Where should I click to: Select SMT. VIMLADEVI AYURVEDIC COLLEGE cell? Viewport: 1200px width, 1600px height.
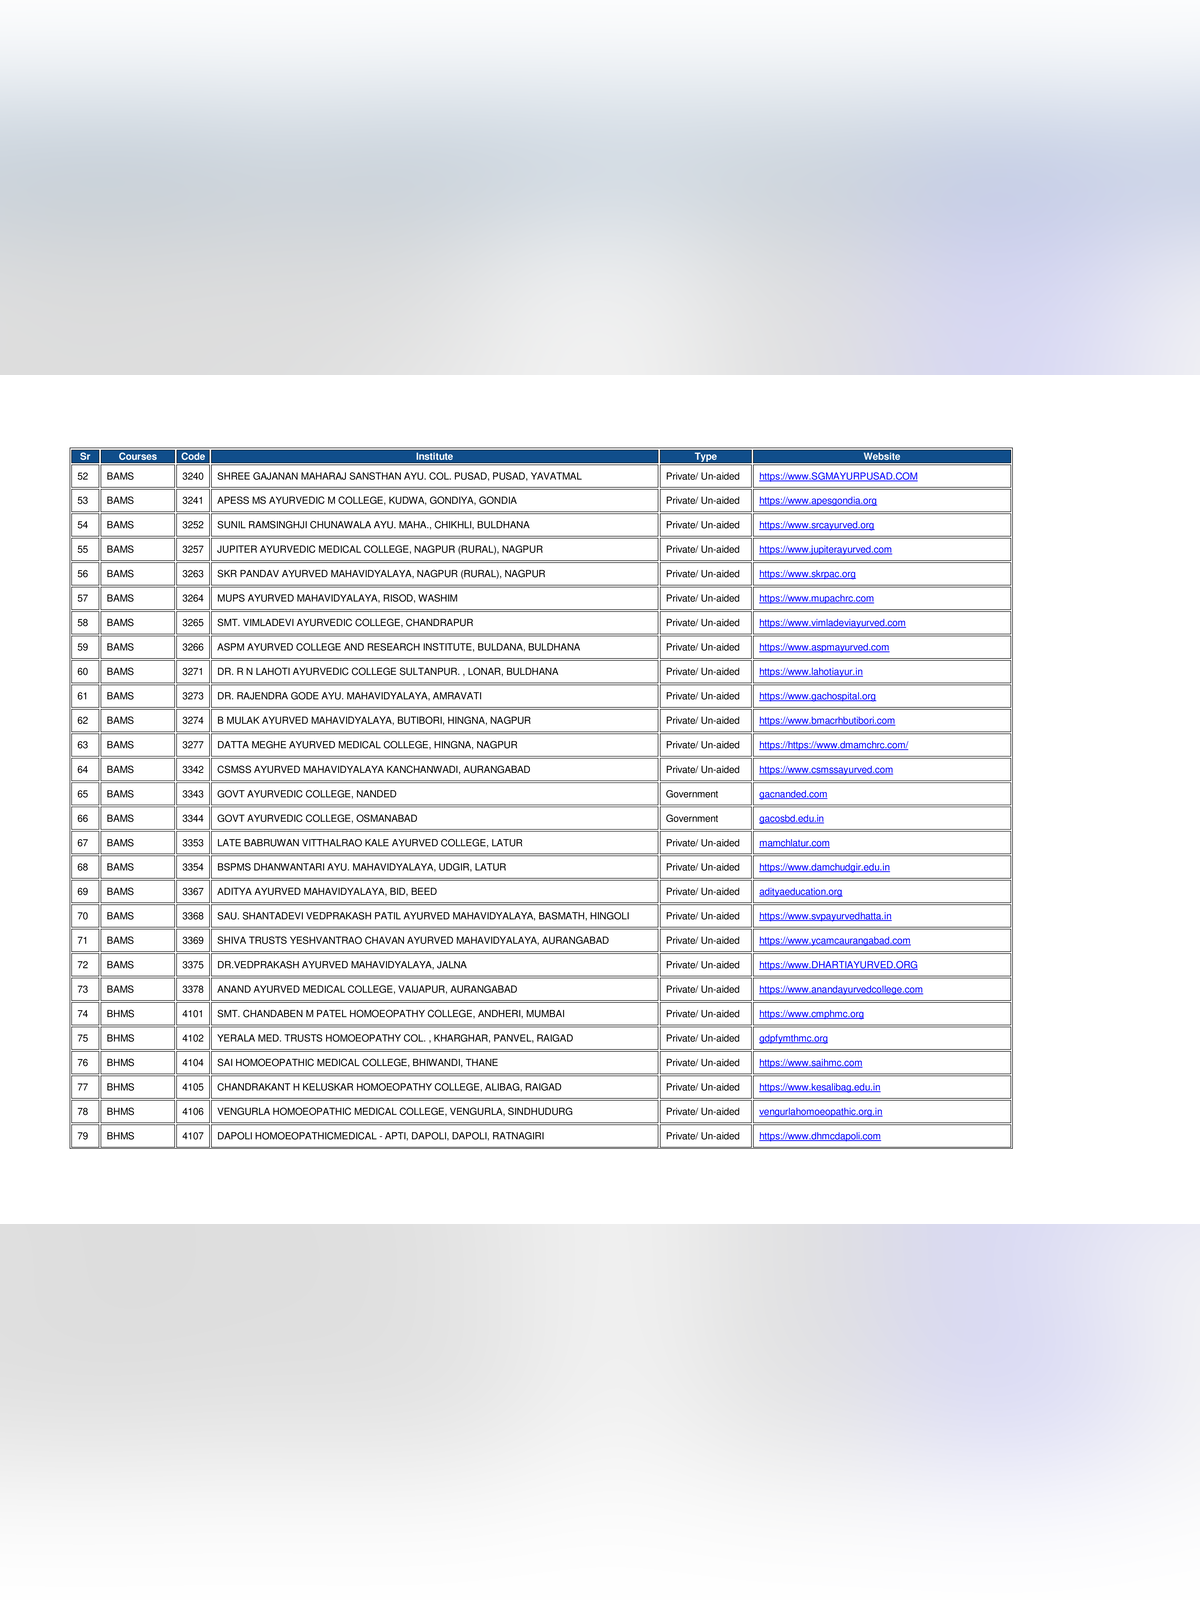[435, 623]
